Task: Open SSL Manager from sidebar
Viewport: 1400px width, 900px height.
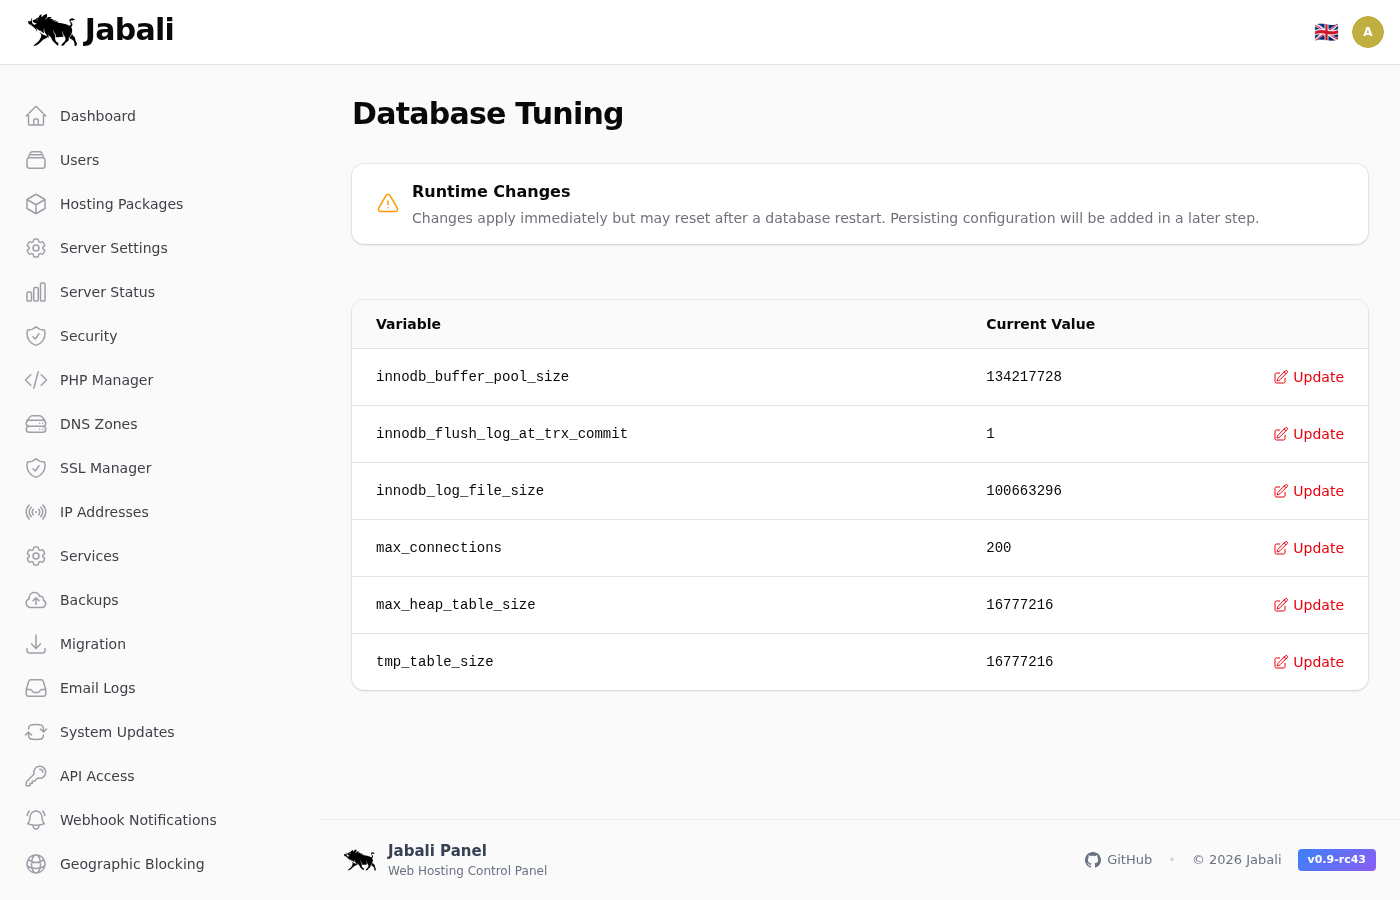Action: tap(105, 468)
